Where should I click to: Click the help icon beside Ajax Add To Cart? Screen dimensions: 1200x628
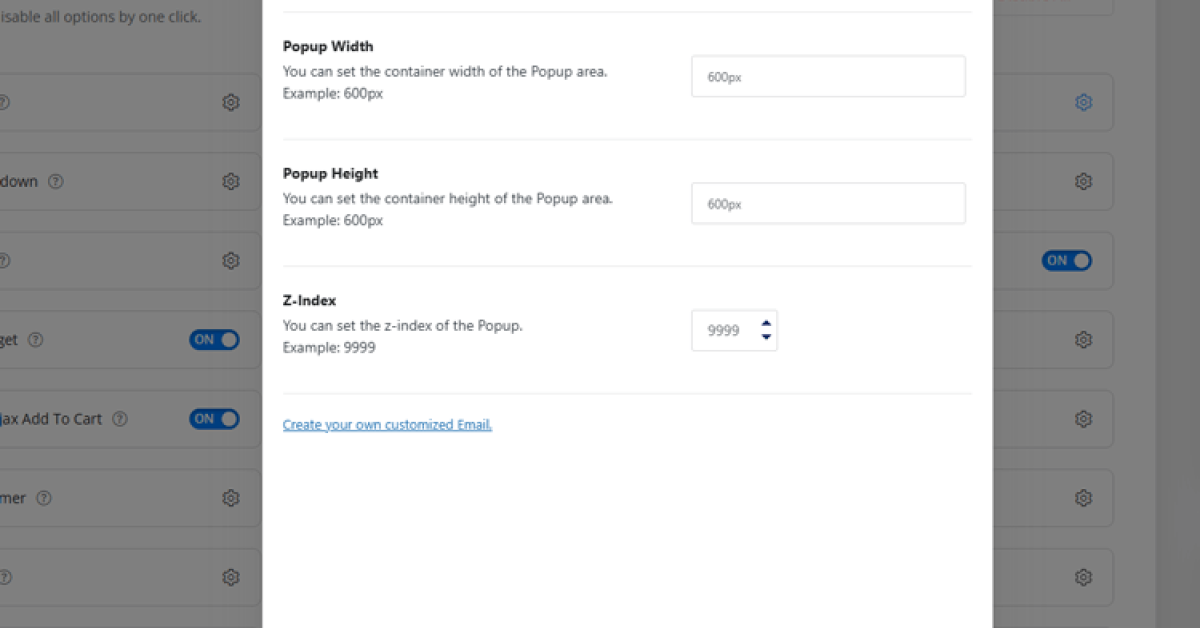pyautogui.click(x=119, y=419)
